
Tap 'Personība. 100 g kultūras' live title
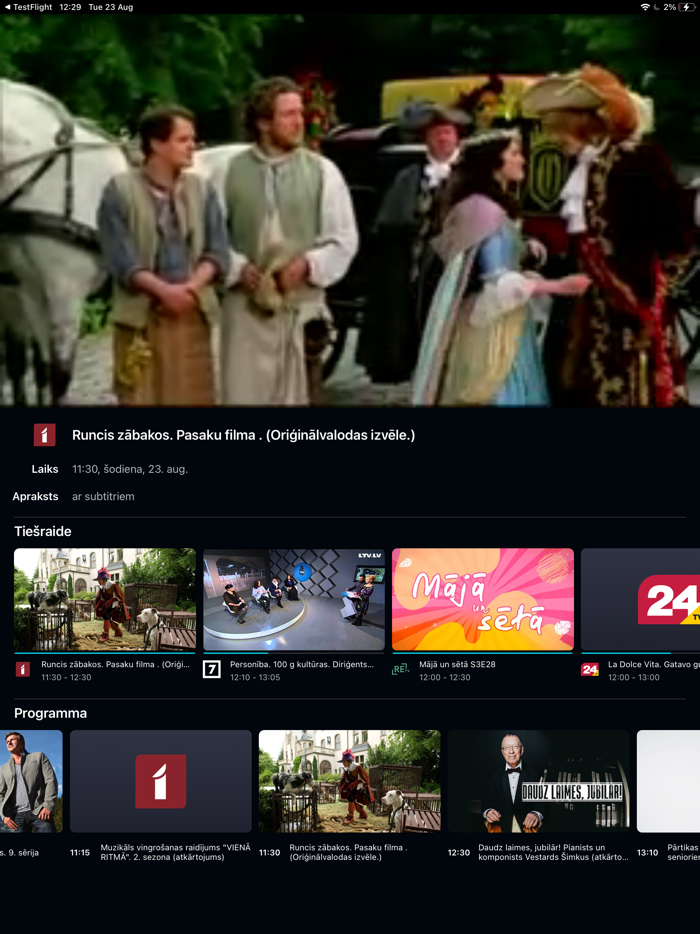pyautogui.click(x=302, y=664)
